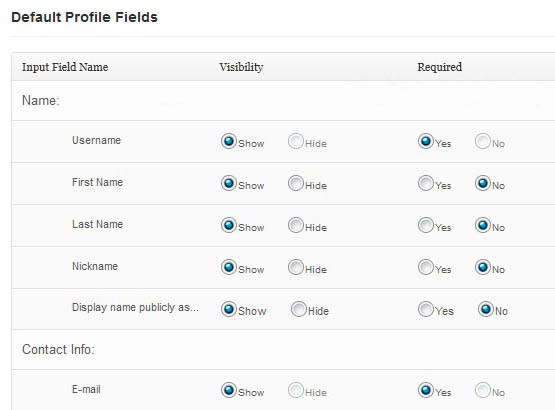Mark Nickname as required Yes
Image resolution: width=555 pixels, height=410 pixels.
coord(426,267)
